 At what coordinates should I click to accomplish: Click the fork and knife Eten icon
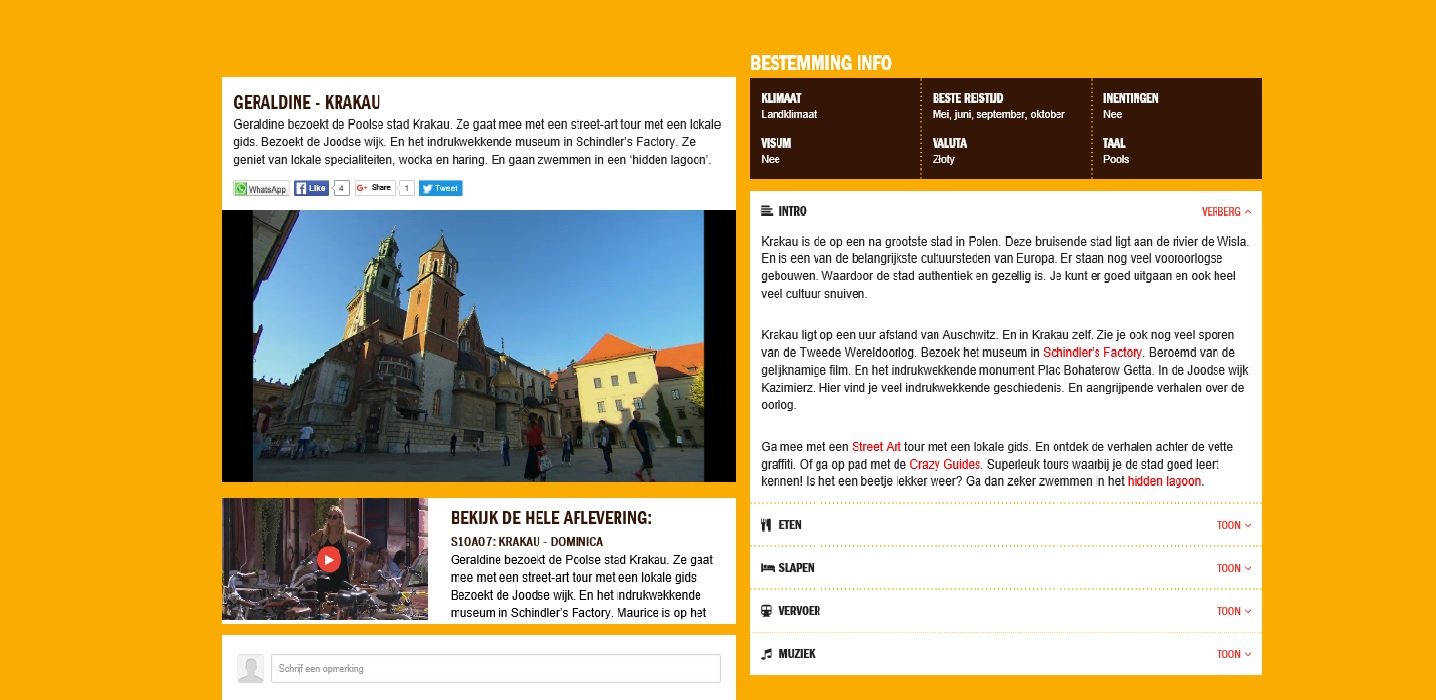766,525
